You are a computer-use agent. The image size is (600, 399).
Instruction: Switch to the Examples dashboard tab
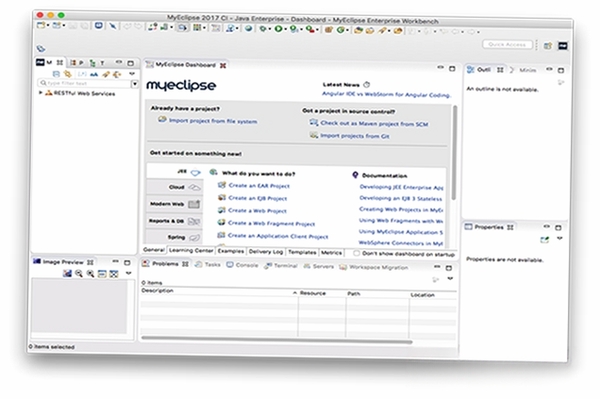(231, 251)
